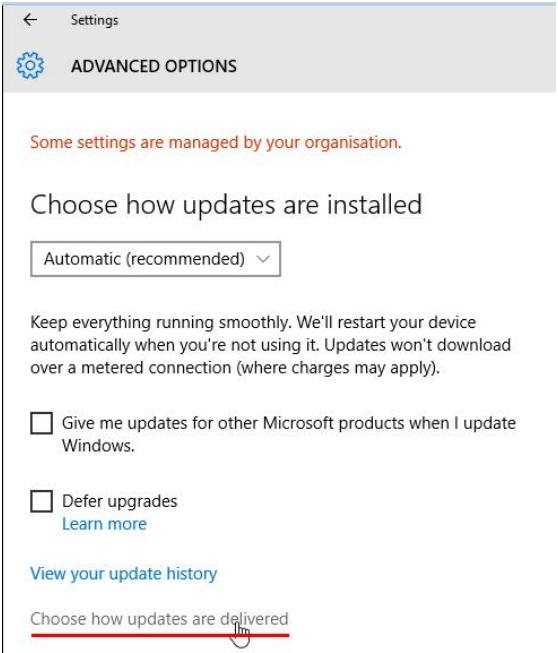The image size is (558, 653).
Task: Open the Learn more link under Defer upgrades
Action: 104,523
